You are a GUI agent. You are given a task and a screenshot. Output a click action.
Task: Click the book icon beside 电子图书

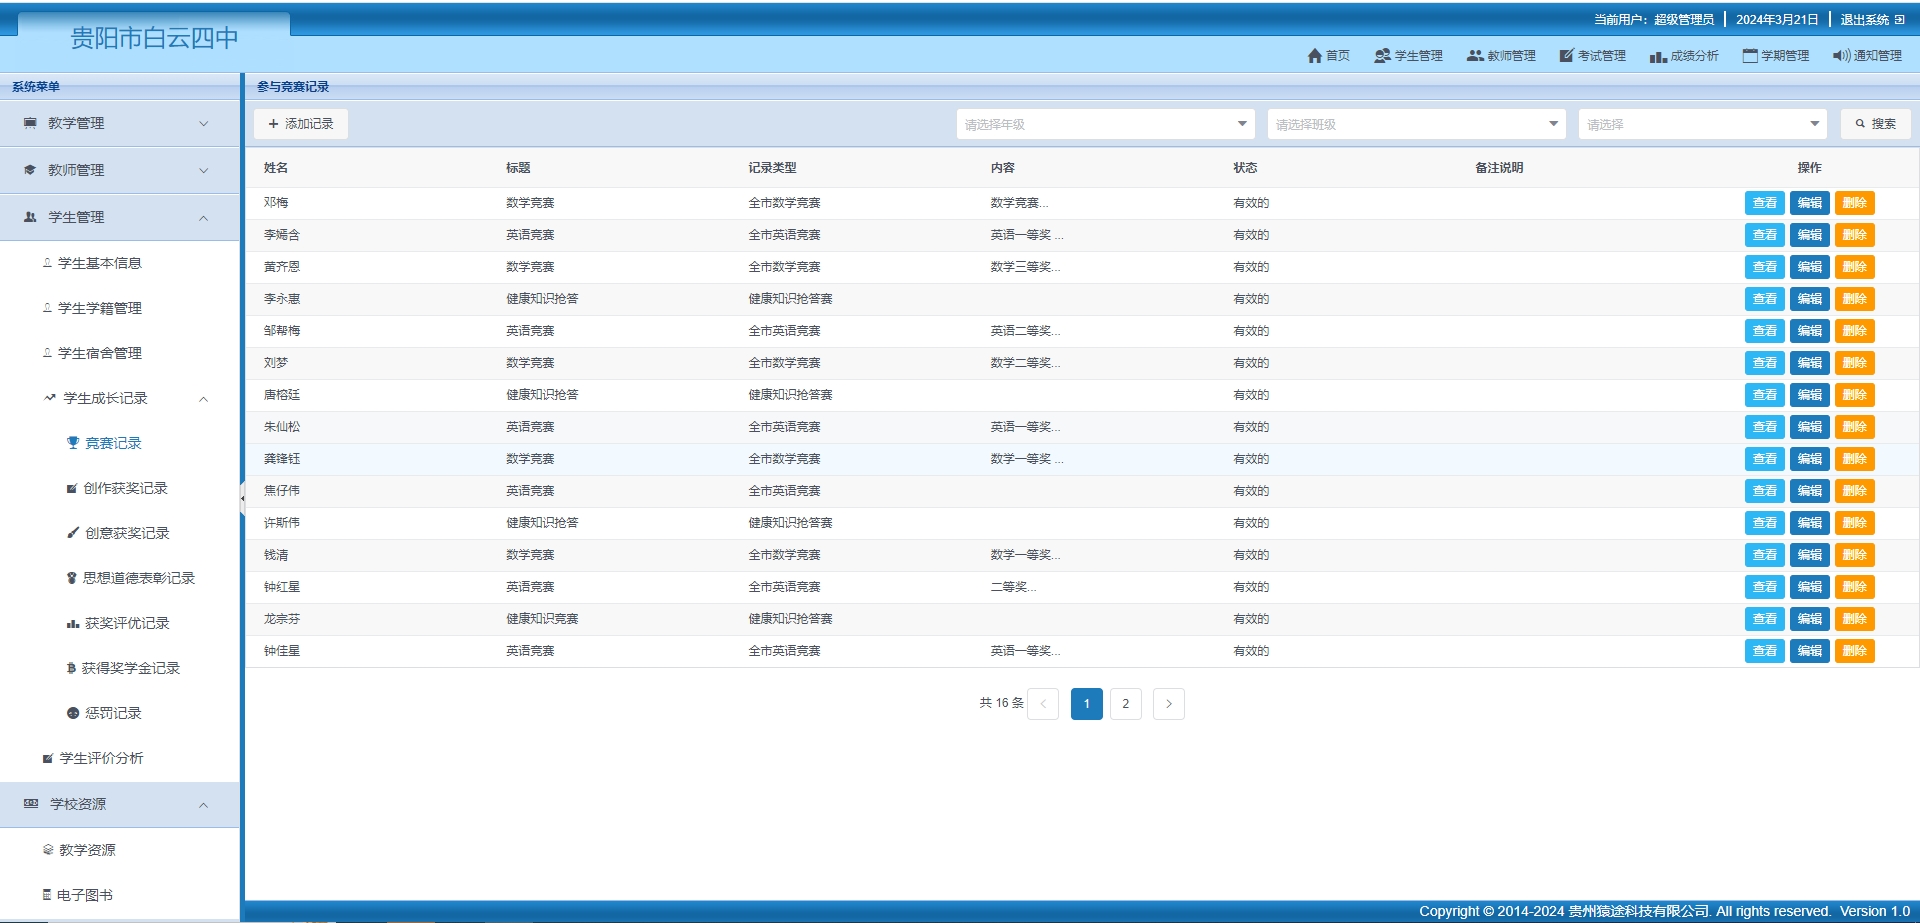[x=47, y=895]
